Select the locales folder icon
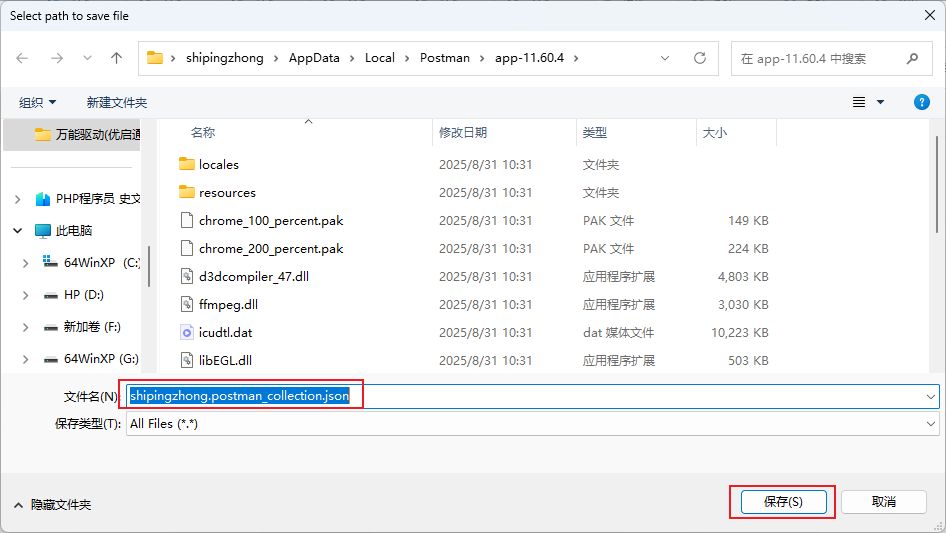Image resolution: width=946 pixels, height=533 pixels. point(186,164)
